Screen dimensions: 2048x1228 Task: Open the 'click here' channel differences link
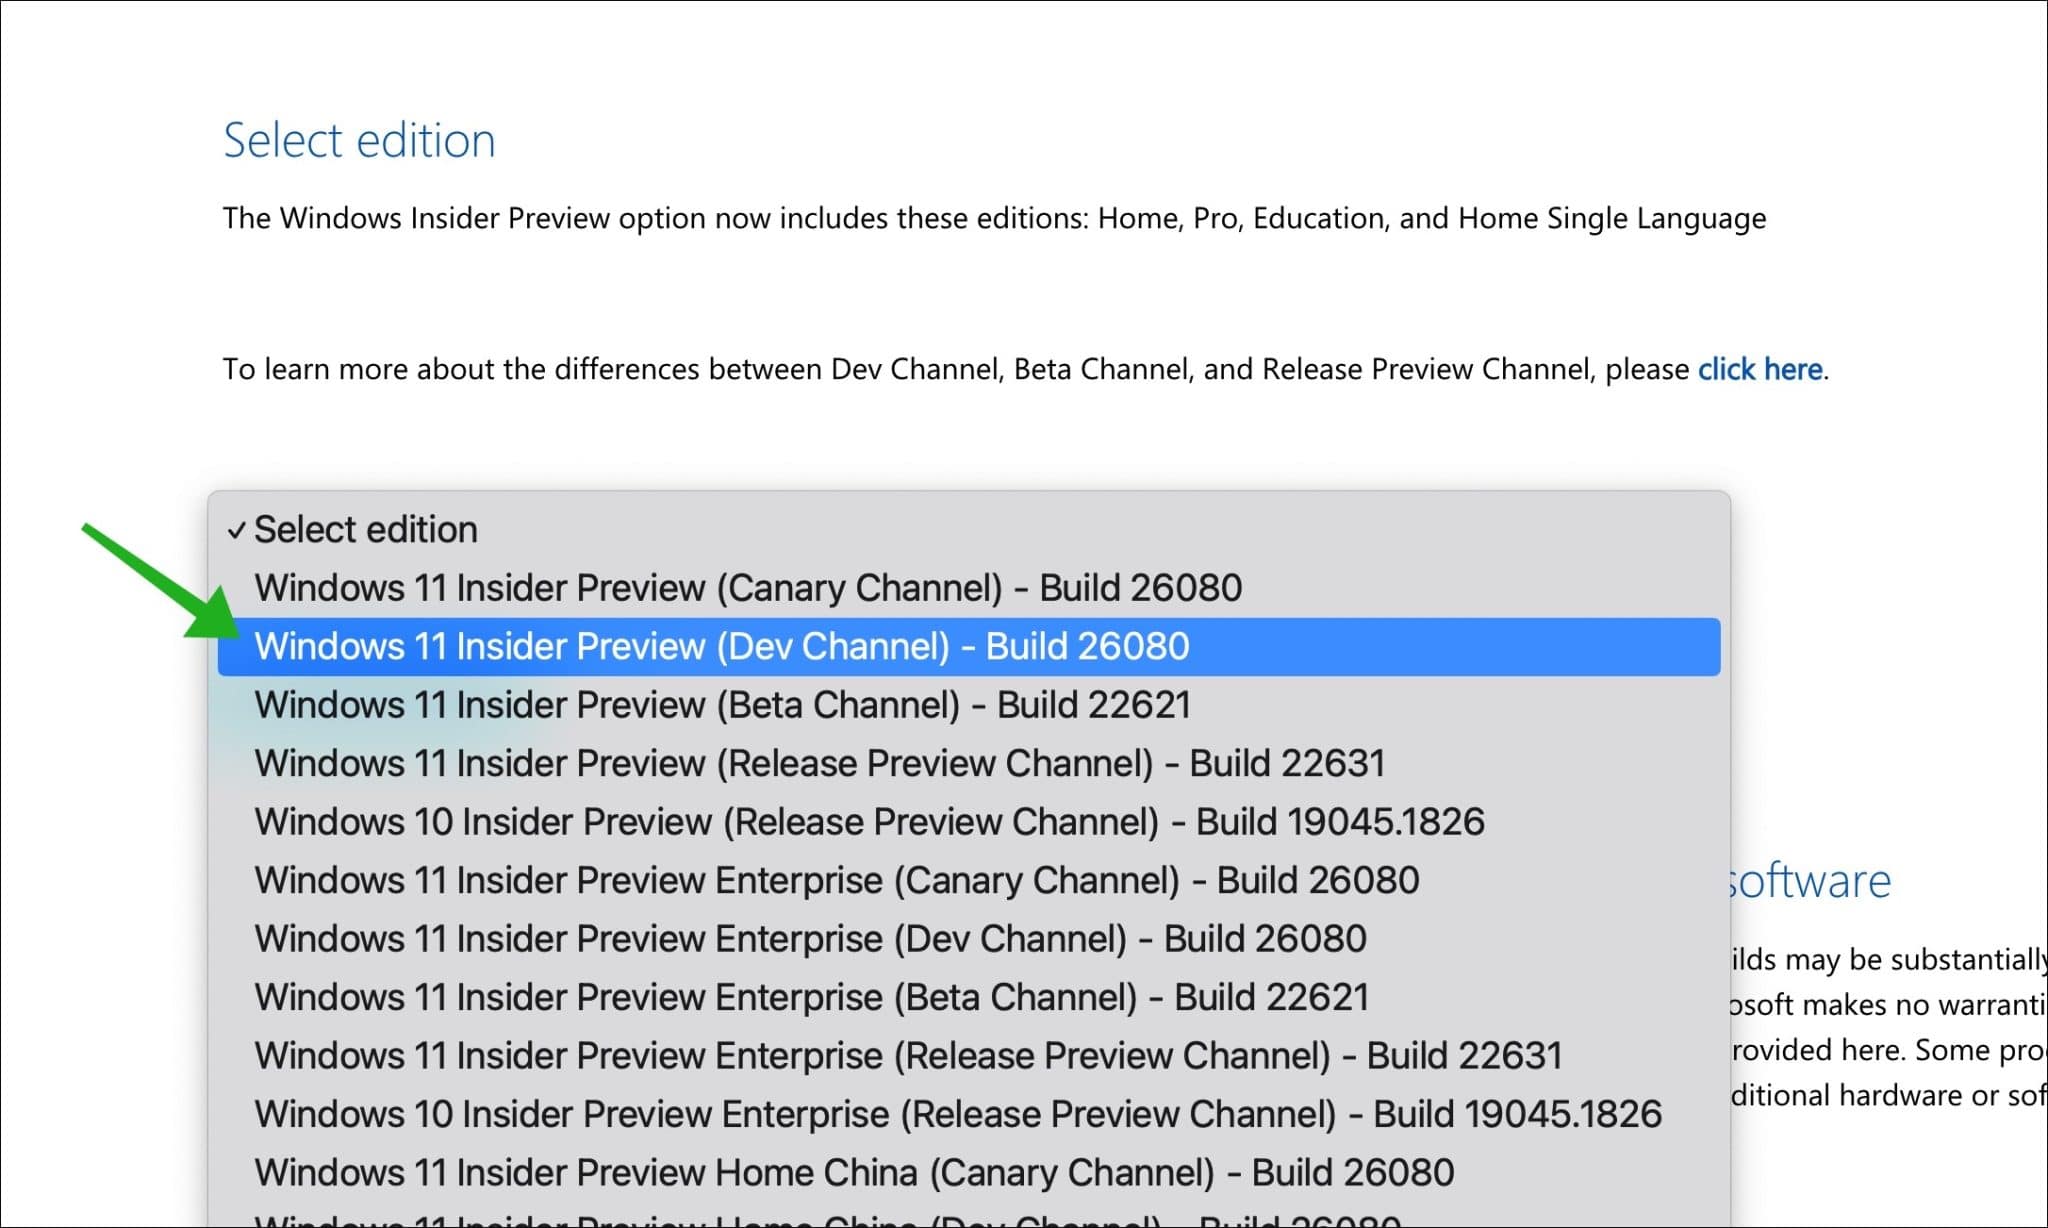click(x=1760, y=369)
